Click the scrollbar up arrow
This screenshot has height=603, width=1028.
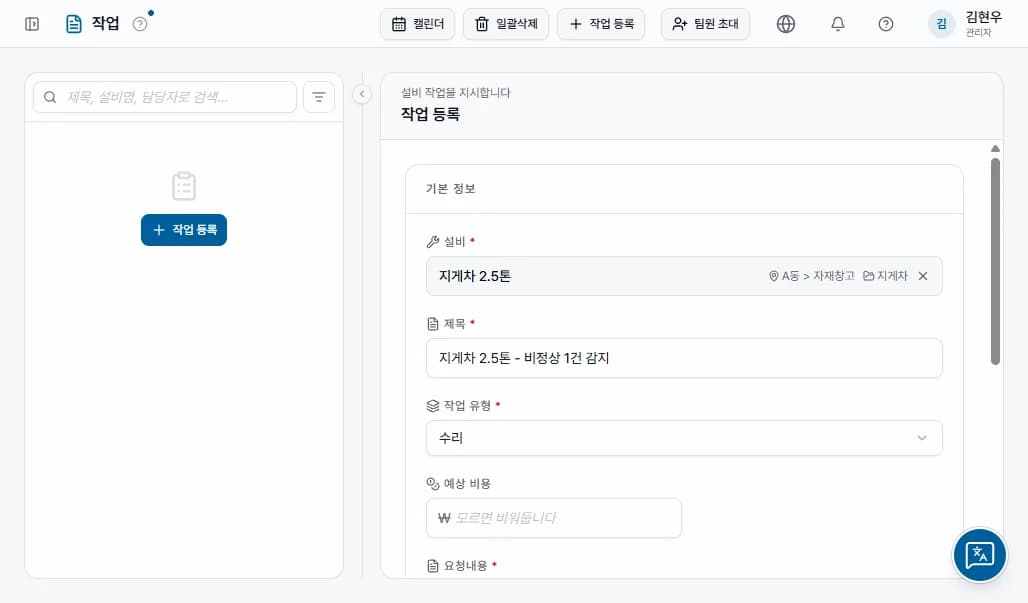995,149
